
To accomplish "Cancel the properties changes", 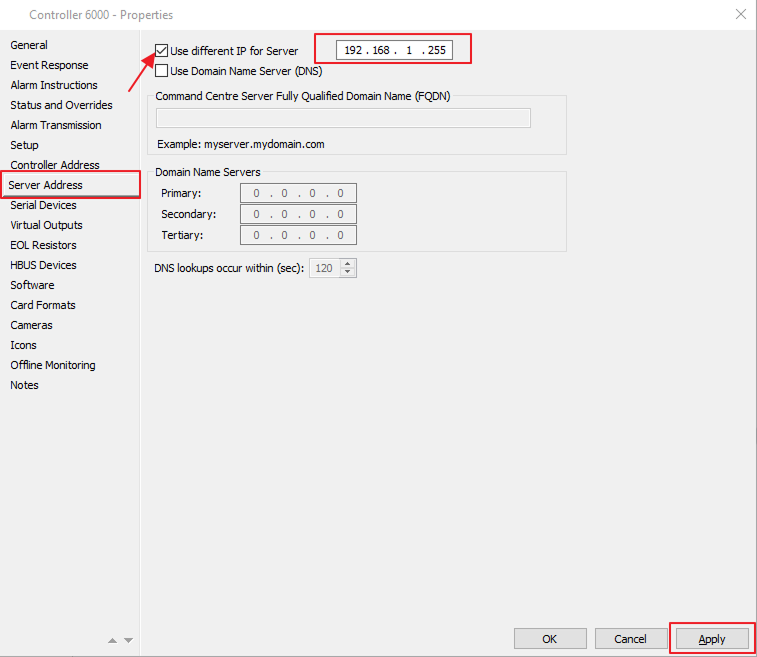I will click(630, 639).
